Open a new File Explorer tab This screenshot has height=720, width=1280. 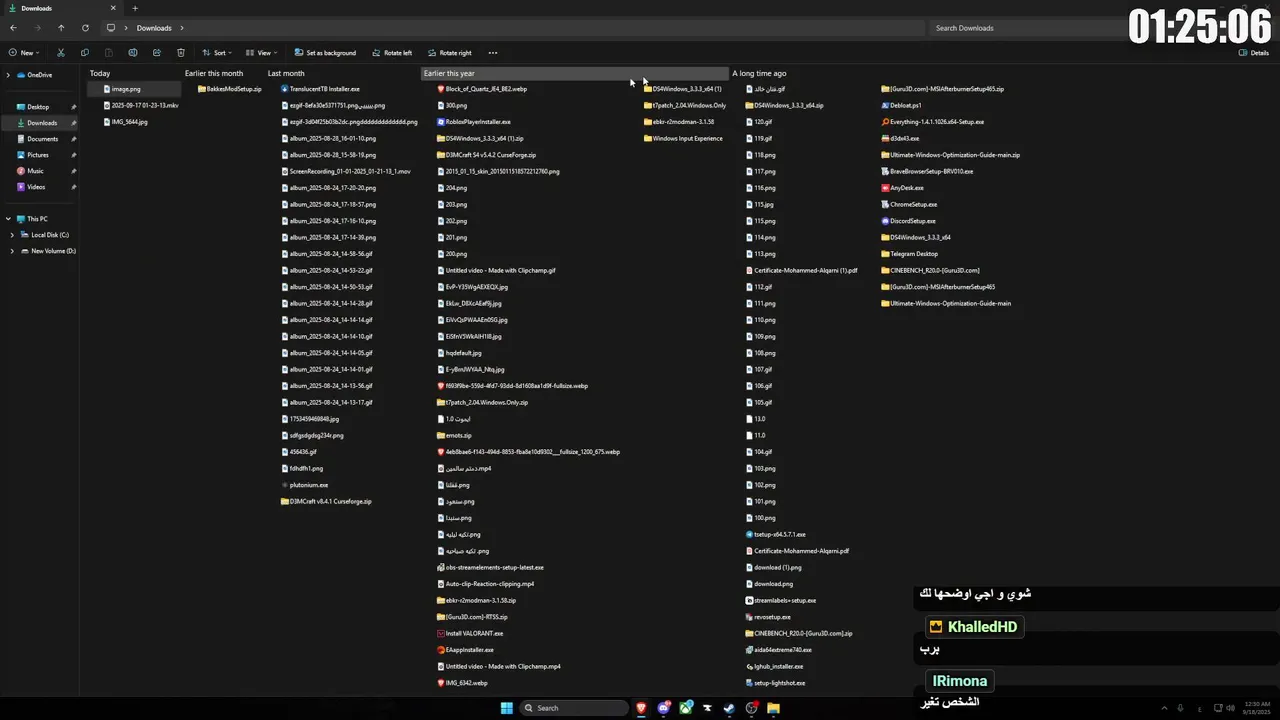(135, 8)
